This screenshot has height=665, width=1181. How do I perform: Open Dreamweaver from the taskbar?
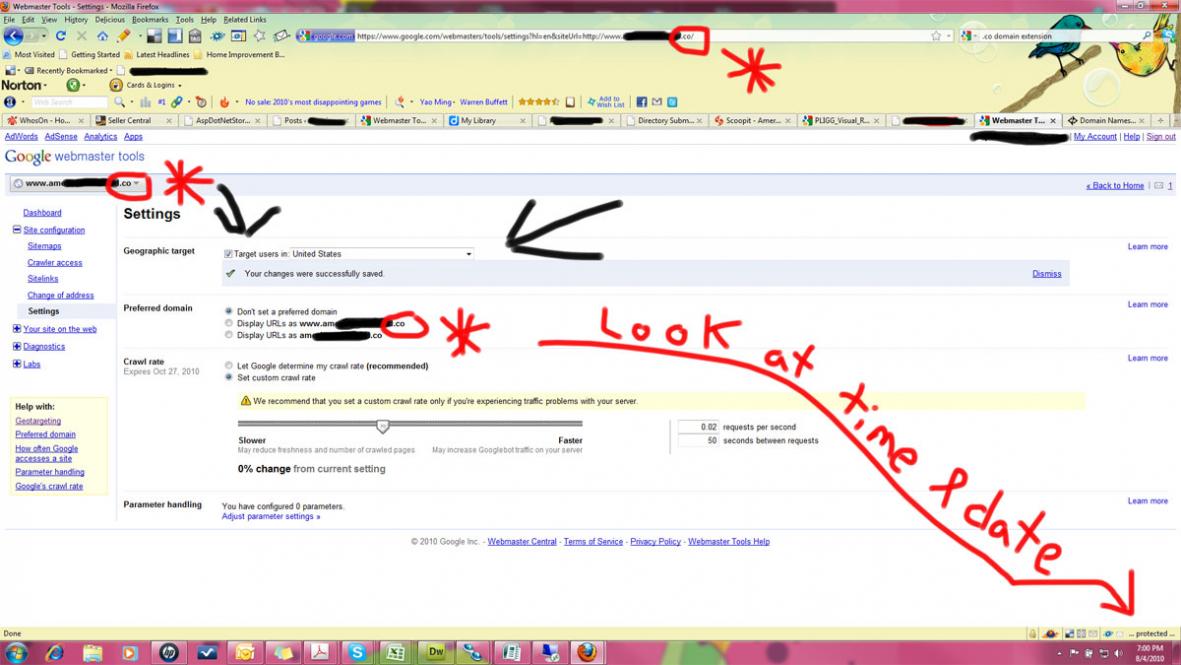pyautogui.click(x=435, y=652)
